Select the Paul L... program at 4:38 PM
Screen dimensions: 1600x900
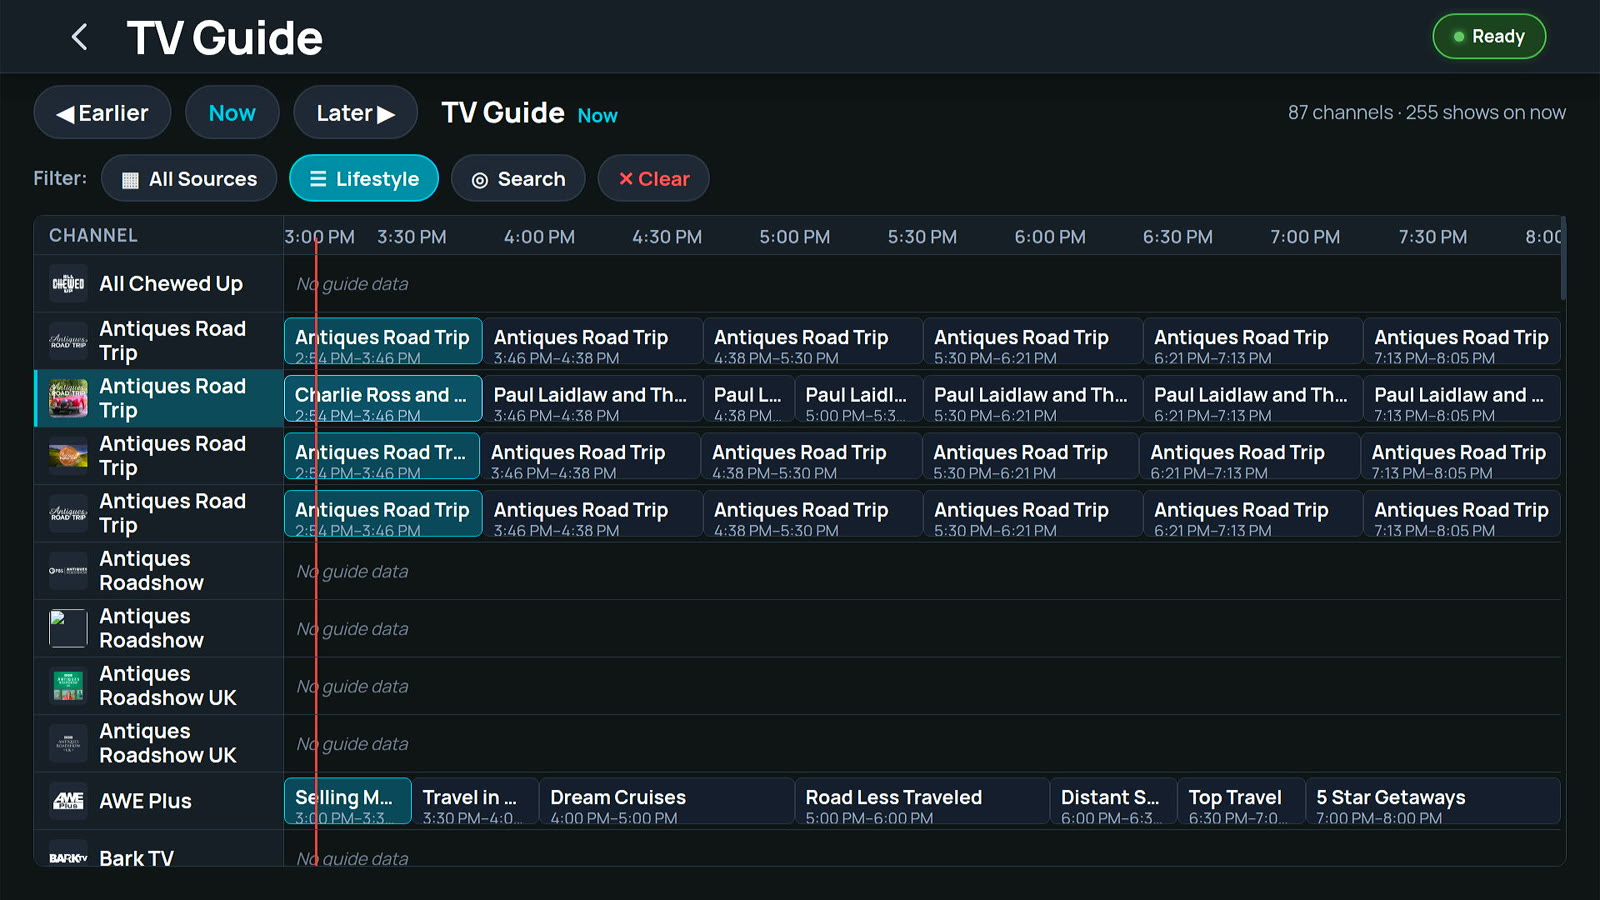tap(749, 399)
